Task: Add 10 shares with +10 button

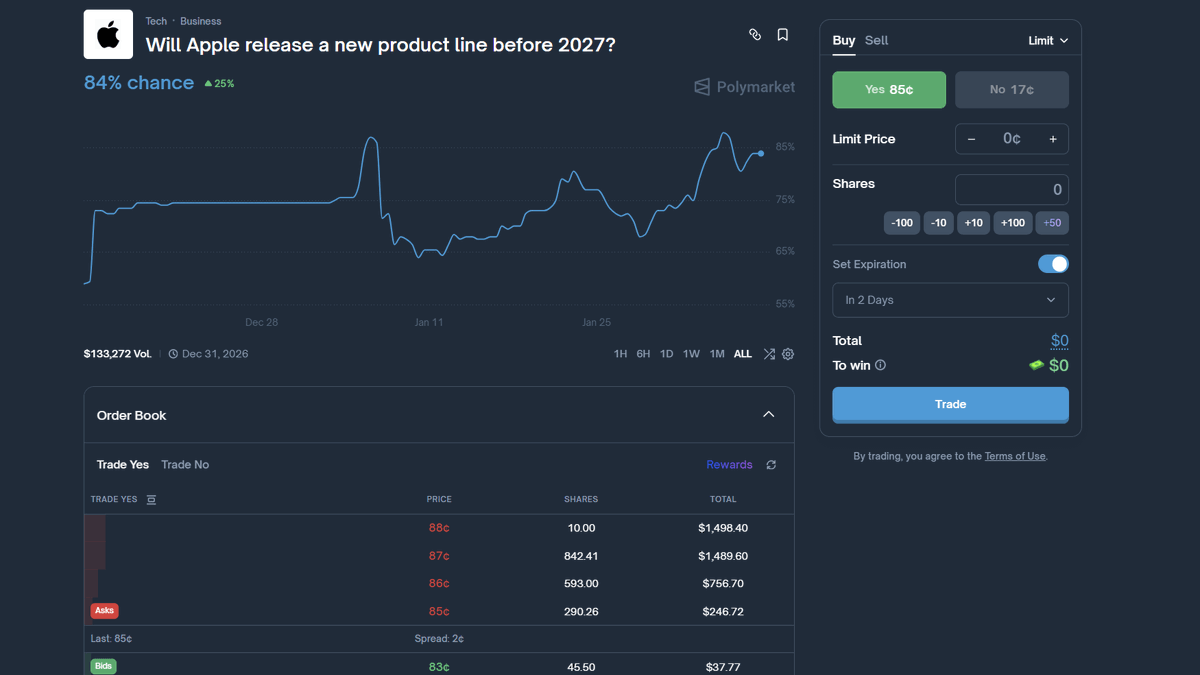Action: click(973, 223)
